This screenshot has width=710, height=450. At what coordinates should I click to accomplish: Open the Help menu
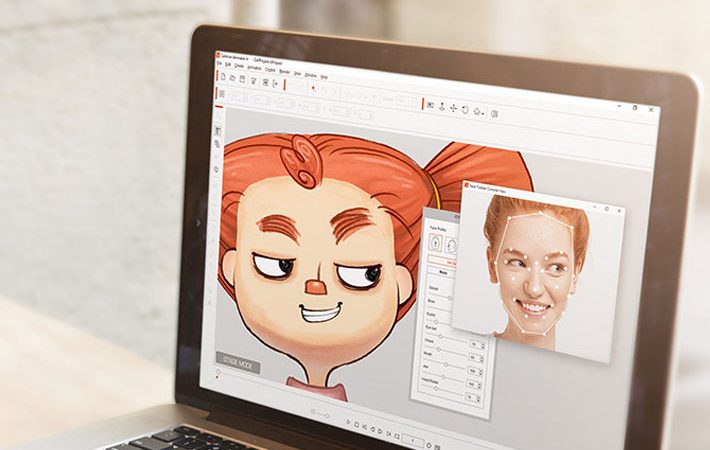324,77
